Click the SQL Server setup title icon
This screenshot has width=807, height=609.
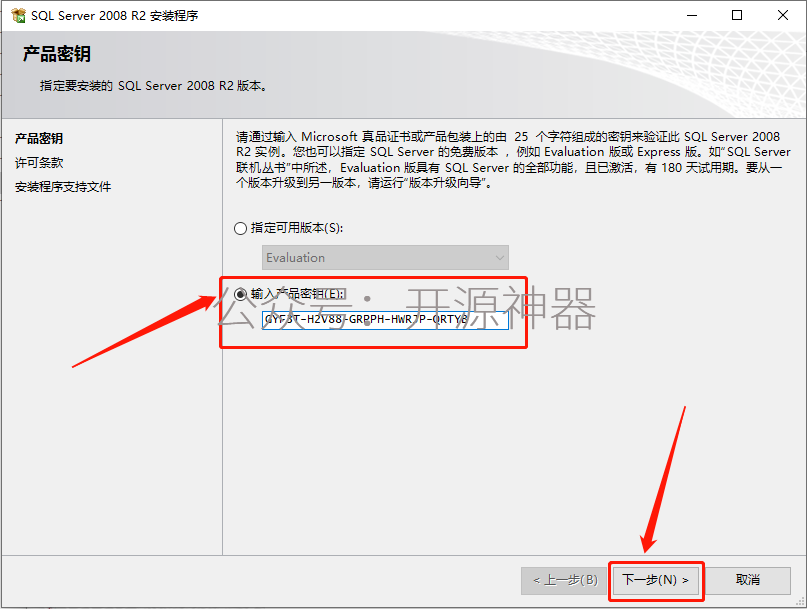pyautogui.click(x=19, y=15)
